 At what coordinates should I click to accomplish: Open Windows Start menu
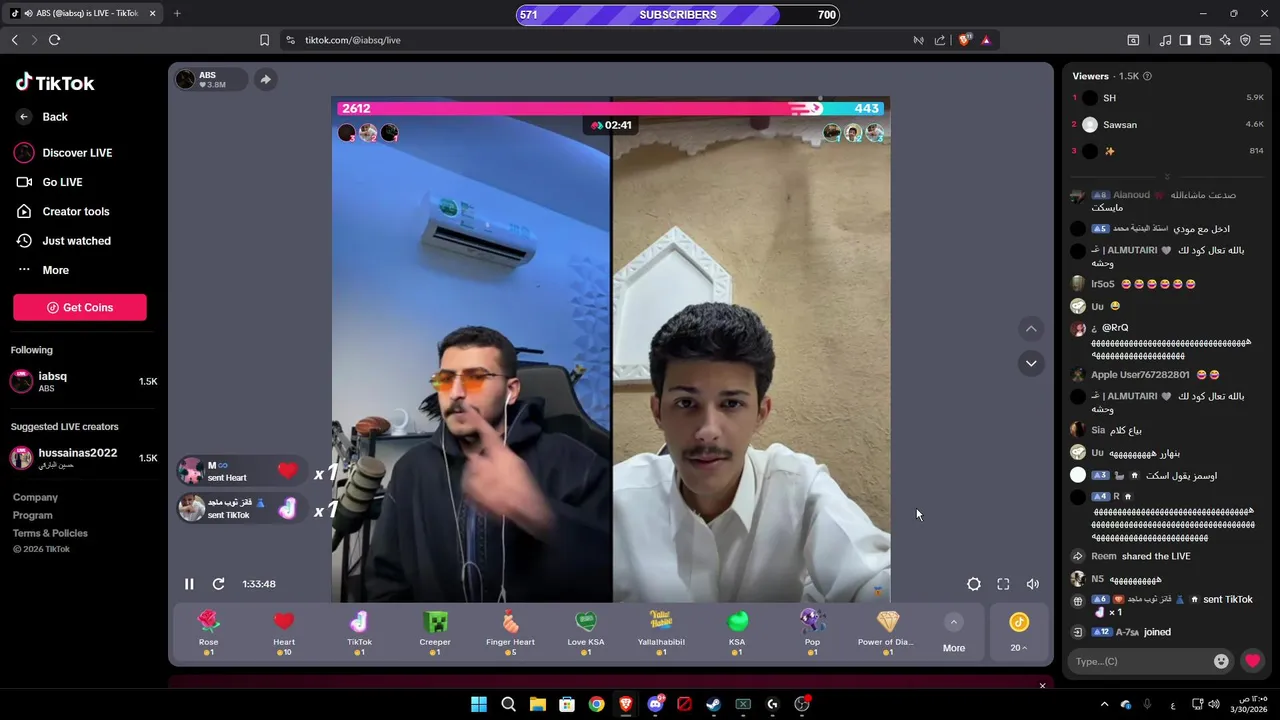(479, 704)
